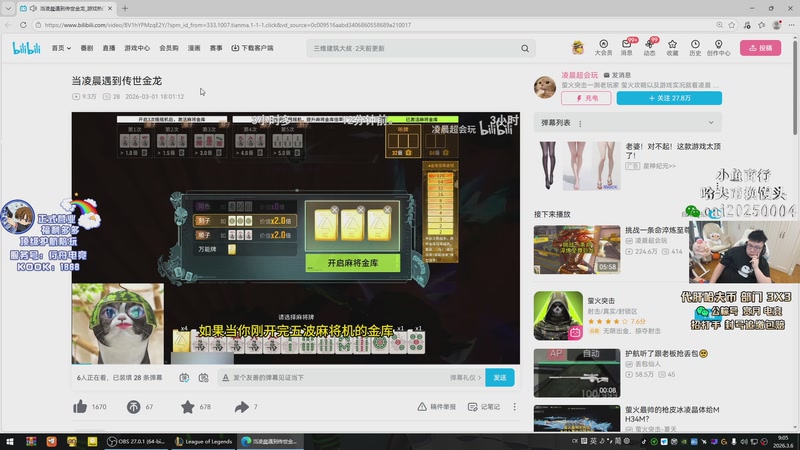Favorite the video with star icon
800x450 pixels.
(188, 407)
